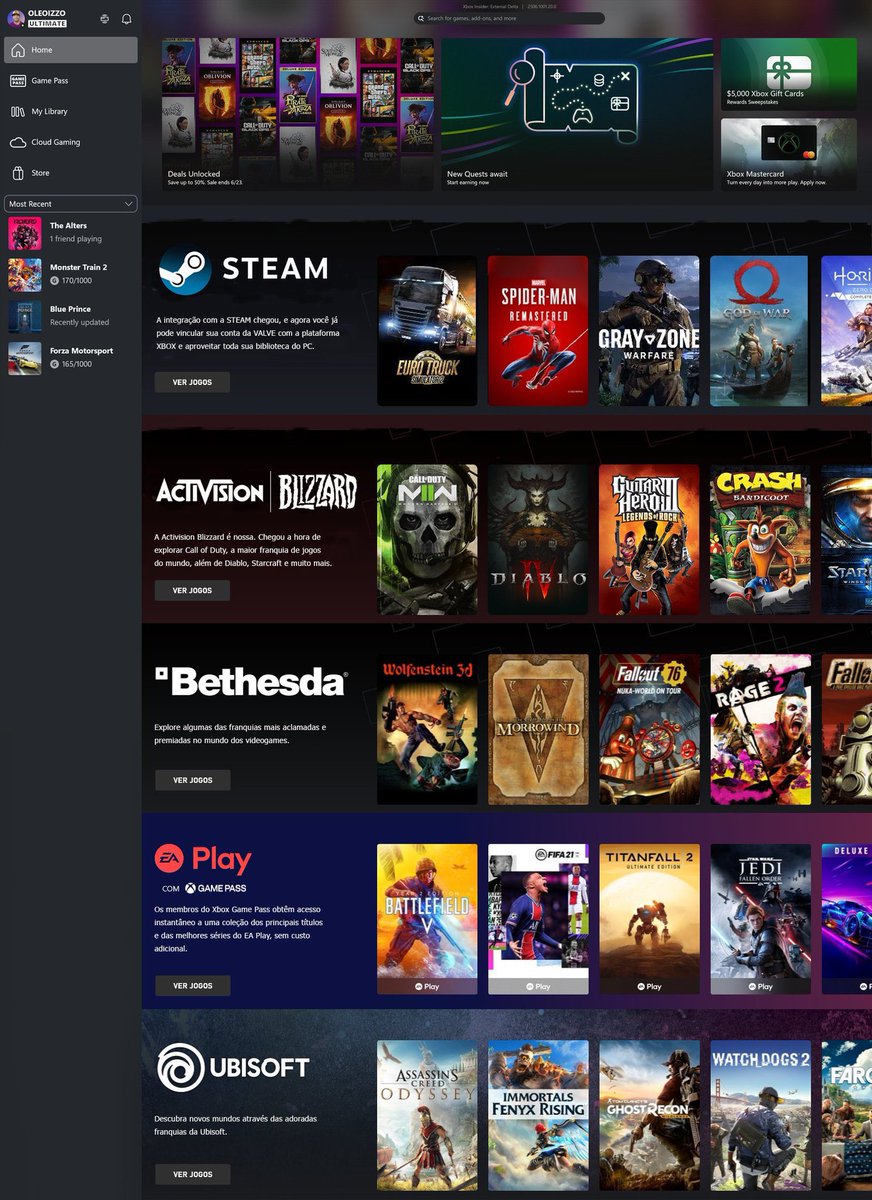The height and width of the screenshot is (1200, 872).
Task: Open Titanfall 2 Ultimate Edition cover
Action: point(649,919)
